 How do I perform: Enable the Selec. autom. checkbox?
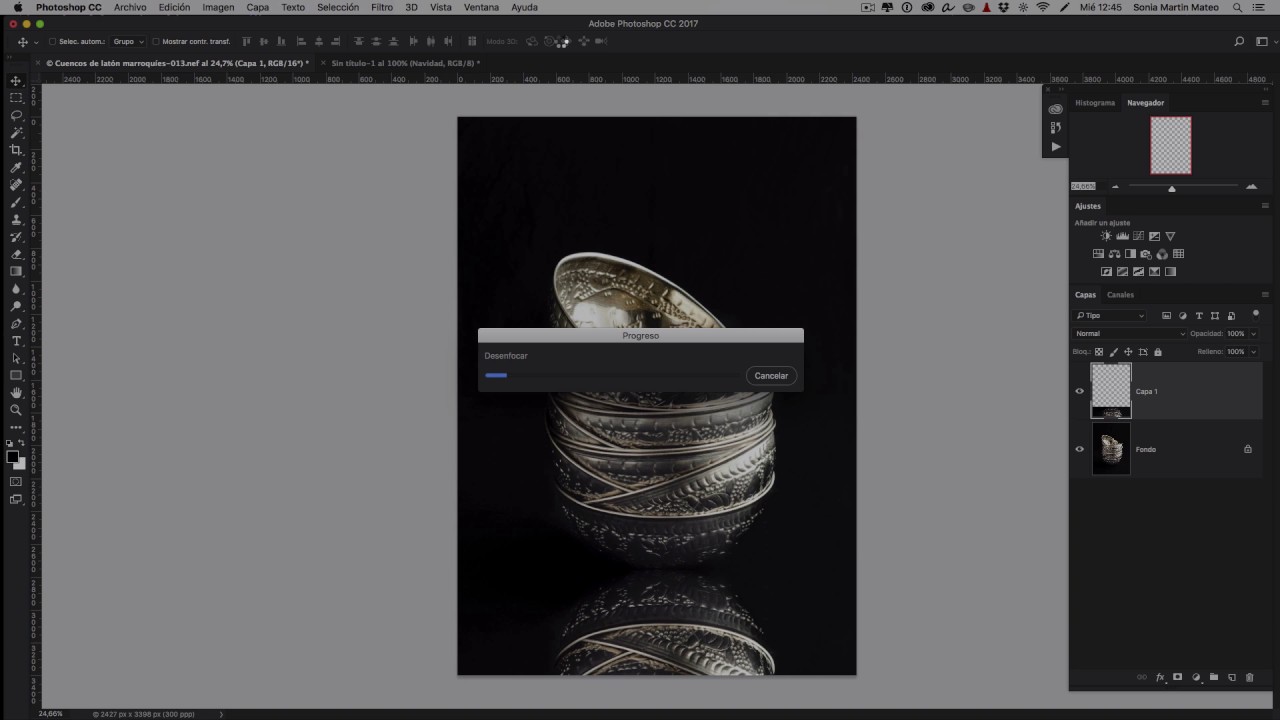pos(52,42)
